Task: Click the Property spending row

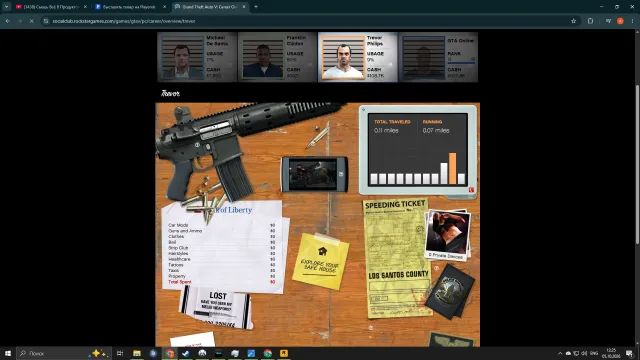Action: point(222,276)
